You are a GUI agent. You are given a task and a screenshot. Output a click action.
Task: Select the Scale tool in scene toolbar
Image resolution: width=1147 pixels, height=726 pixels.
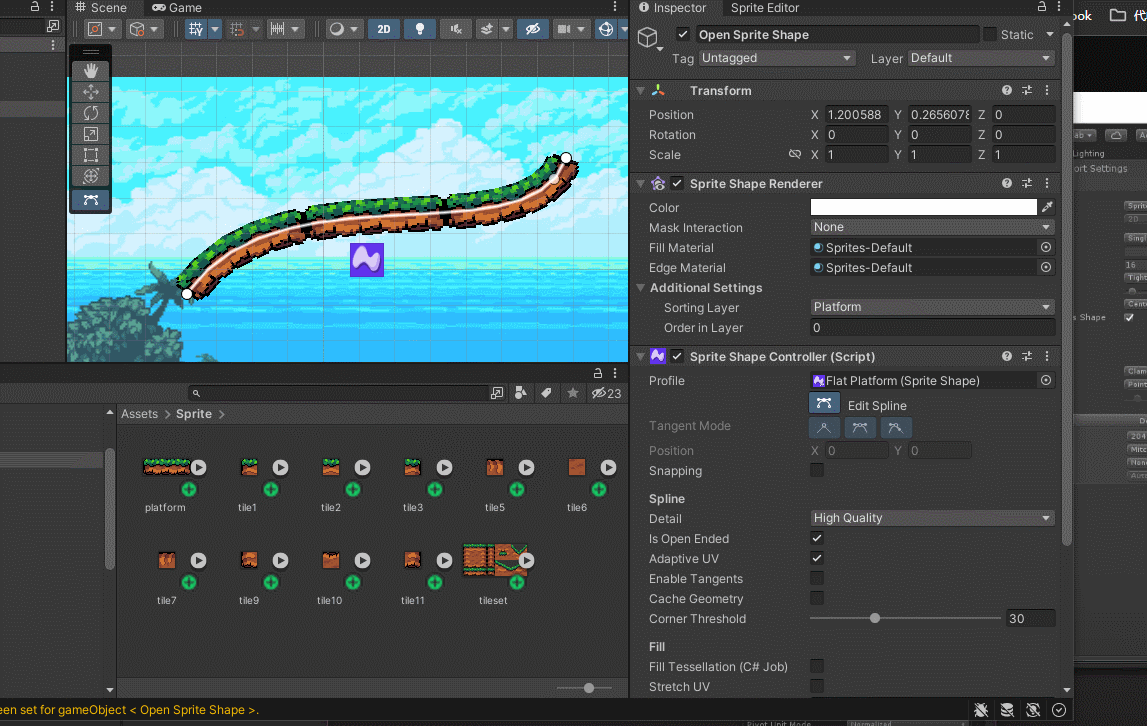91,135
